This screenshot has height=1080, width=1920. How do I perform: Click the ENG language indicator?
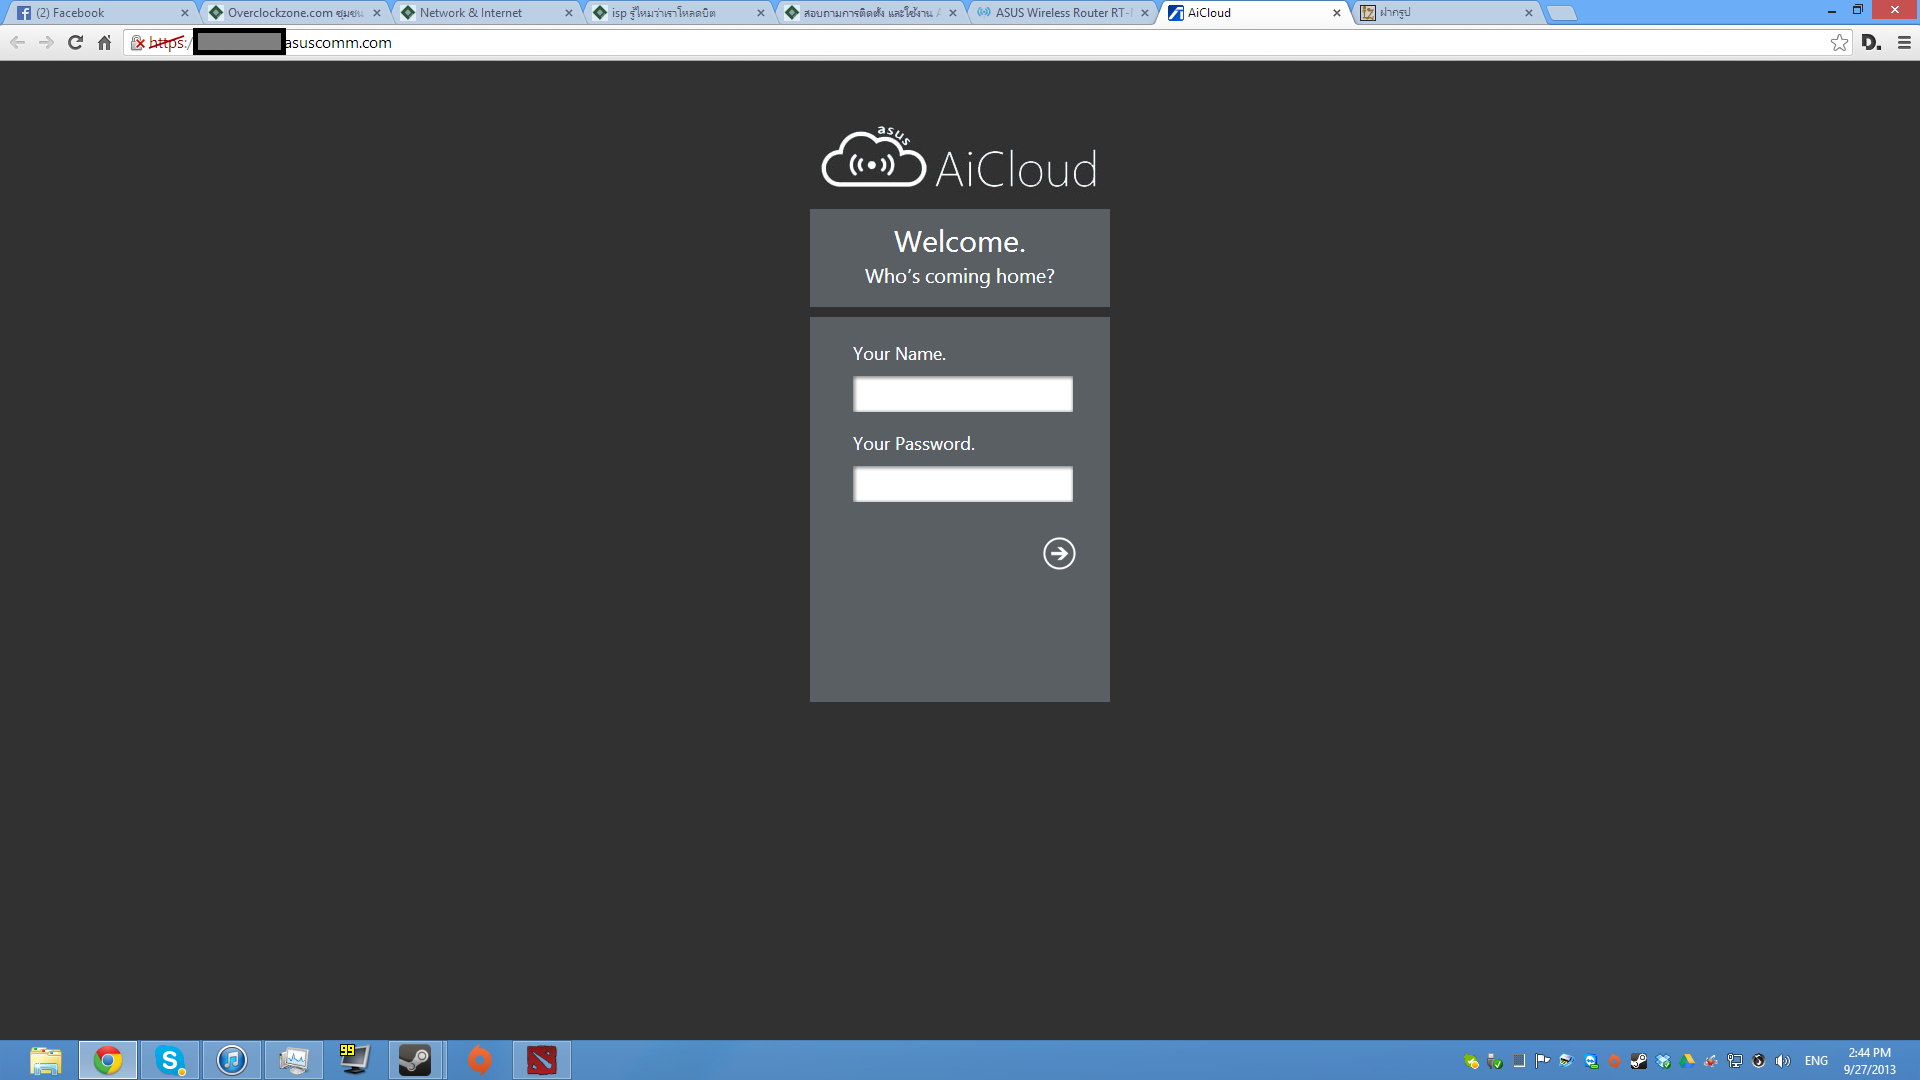tap(1816, 1061)
